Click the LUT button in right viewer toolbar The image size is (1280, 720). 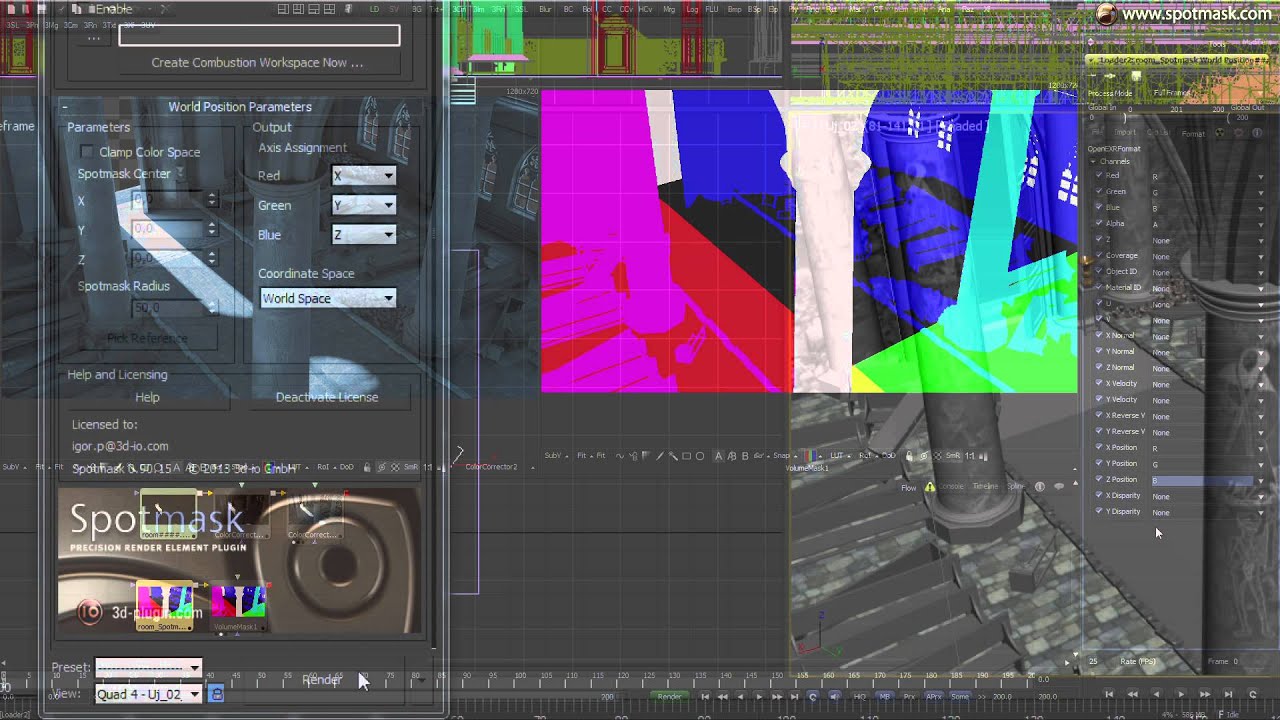pyautogui.click(x=837, y=455)
